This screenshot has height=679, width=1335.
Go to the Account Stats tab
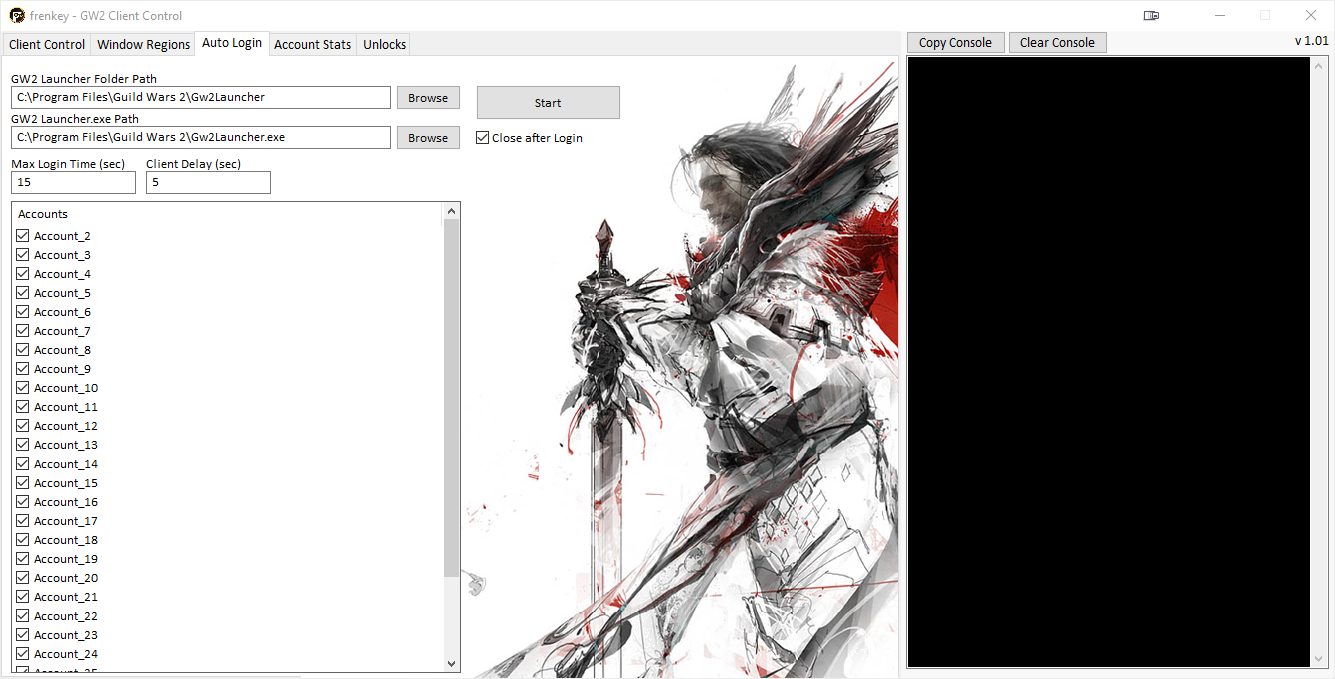click(x=312, y=45)
